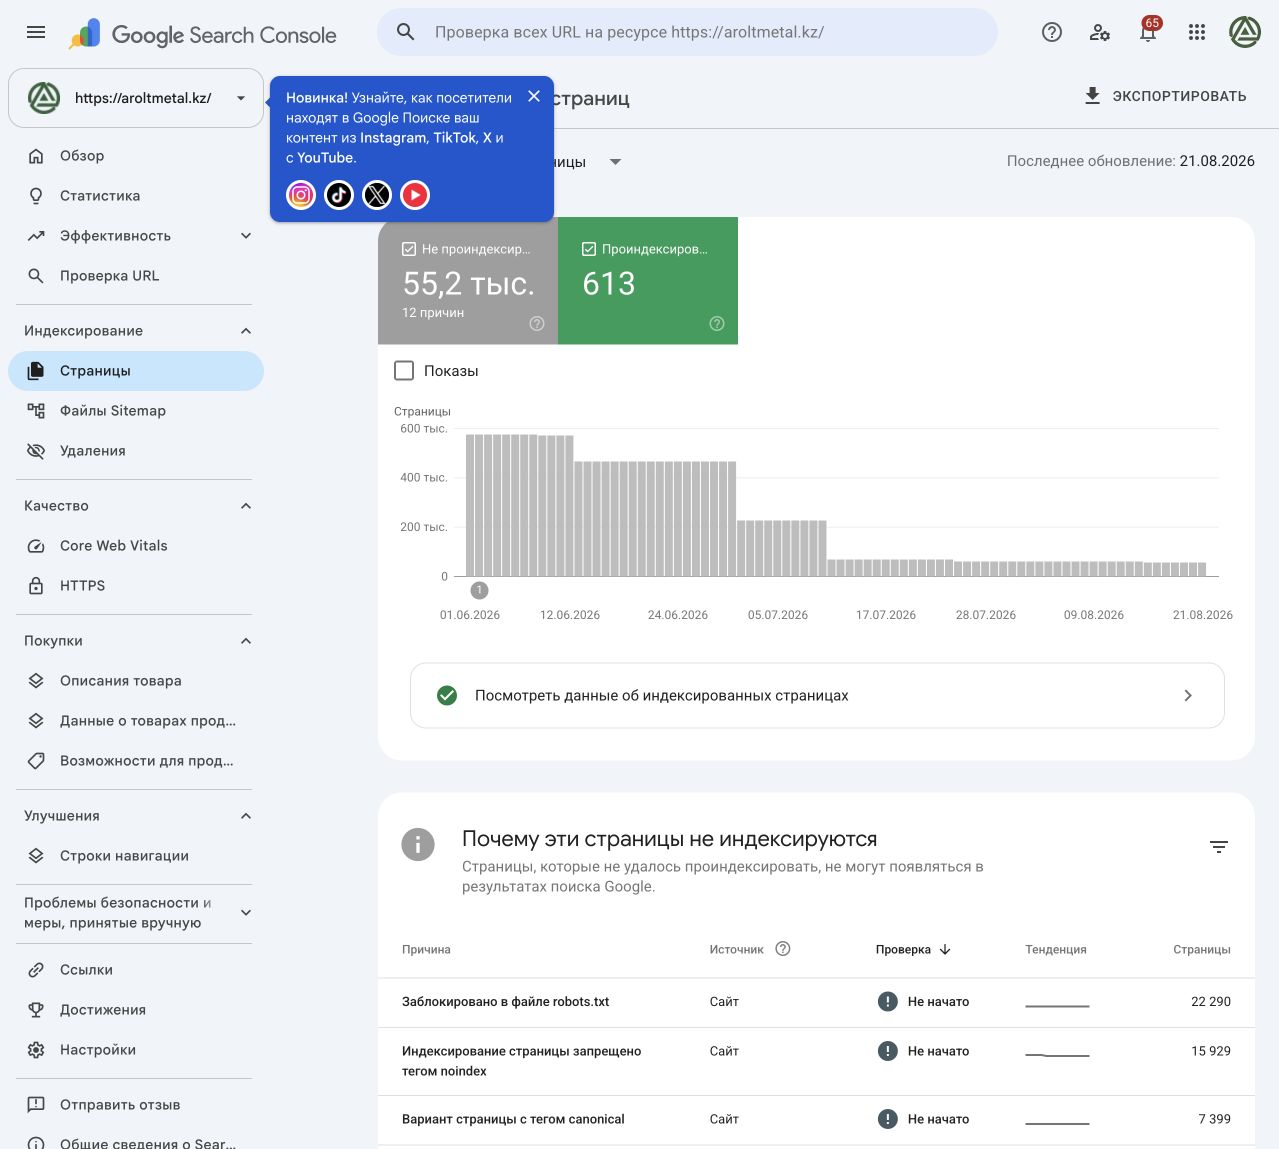Viewport: 1279px width, 1149px height.
Task: Click help icon on Проиндексировано card
Action: tap(717, 323)
